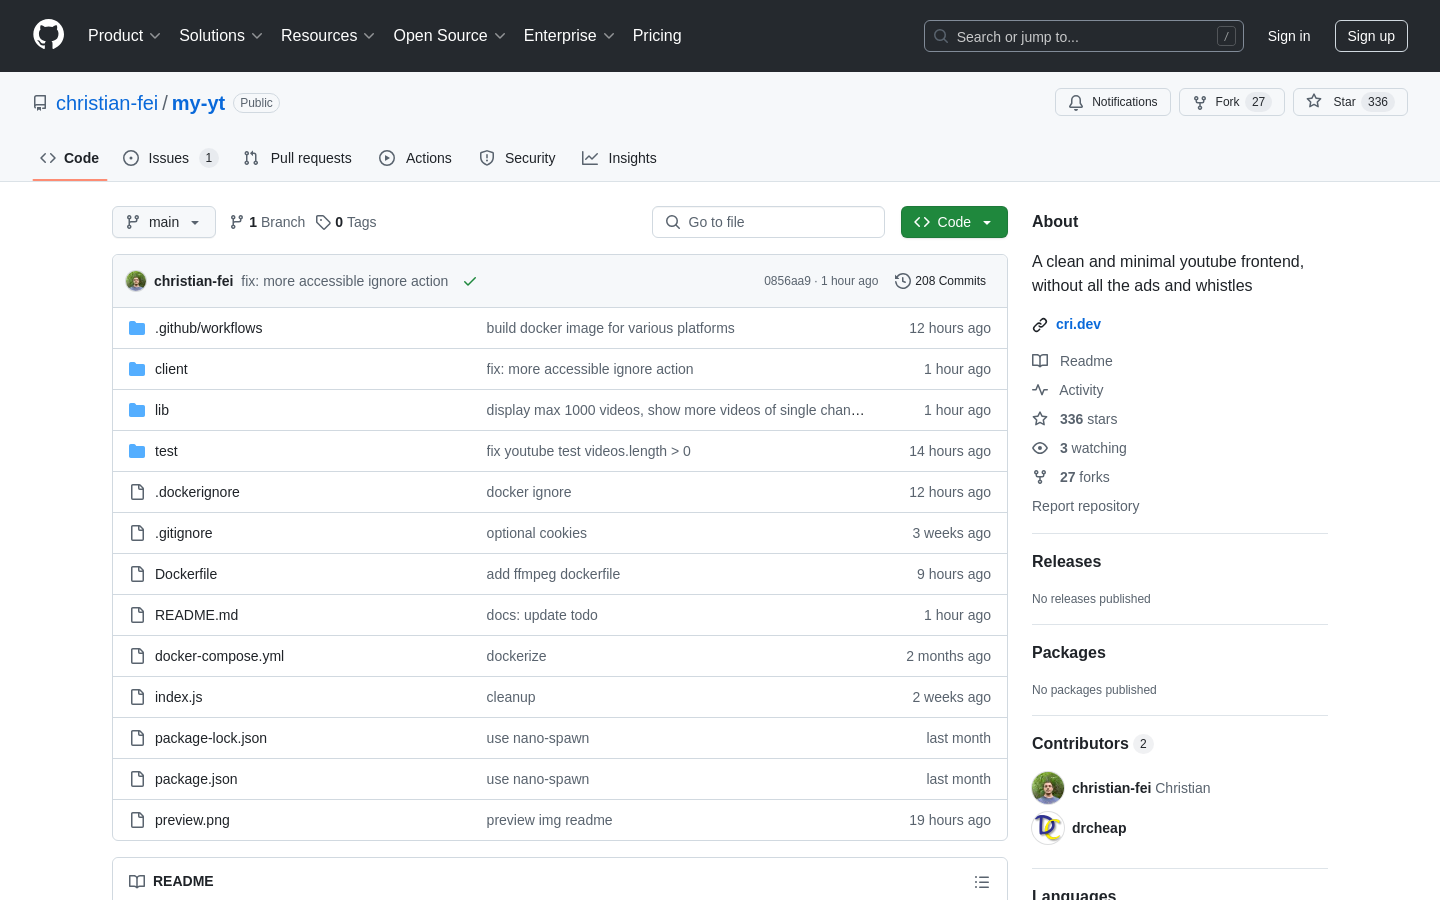The image size is (1440, 900).
Task: Click the README outline list icon
Action: point(982,882)
